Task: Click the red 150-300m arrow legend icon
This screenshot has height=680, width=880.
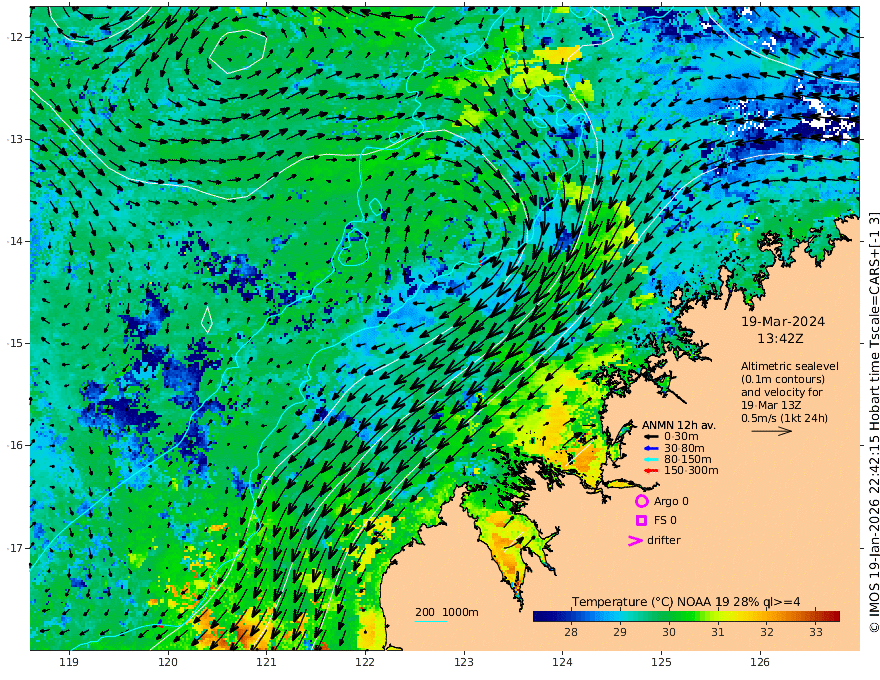Action: [x=650, y=471]
